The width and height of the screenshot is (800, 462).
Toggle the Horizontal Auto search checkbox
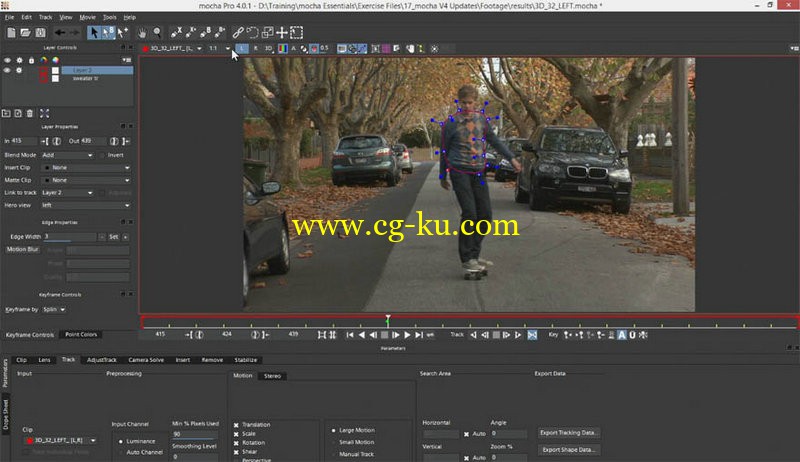click(466, 434)
